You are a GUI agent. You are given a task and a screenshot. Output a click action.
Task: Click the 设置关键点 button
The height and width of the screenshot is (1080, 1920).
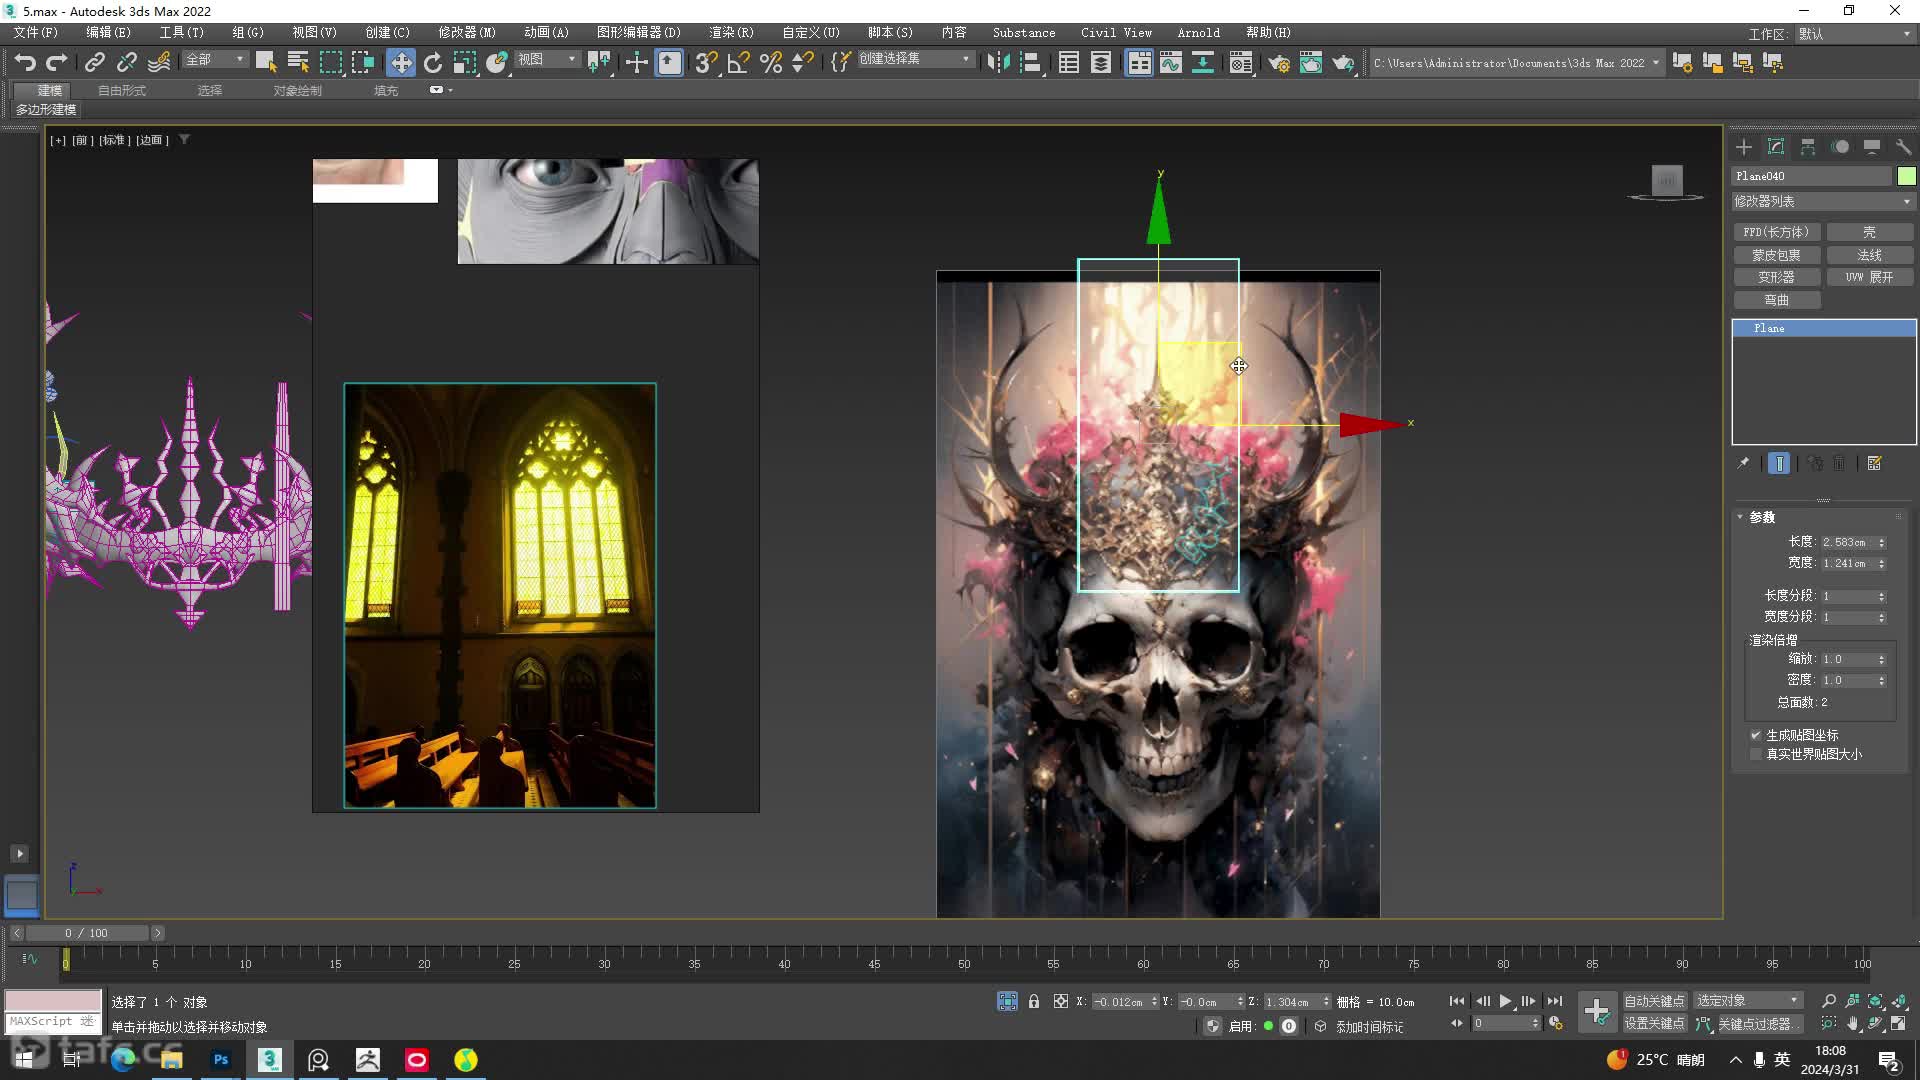1654,1024
